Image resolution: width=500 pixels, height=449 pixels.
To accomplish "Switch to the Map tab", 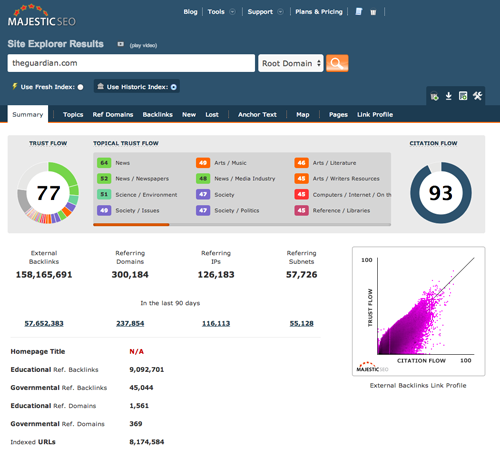I will click(303, 114).
